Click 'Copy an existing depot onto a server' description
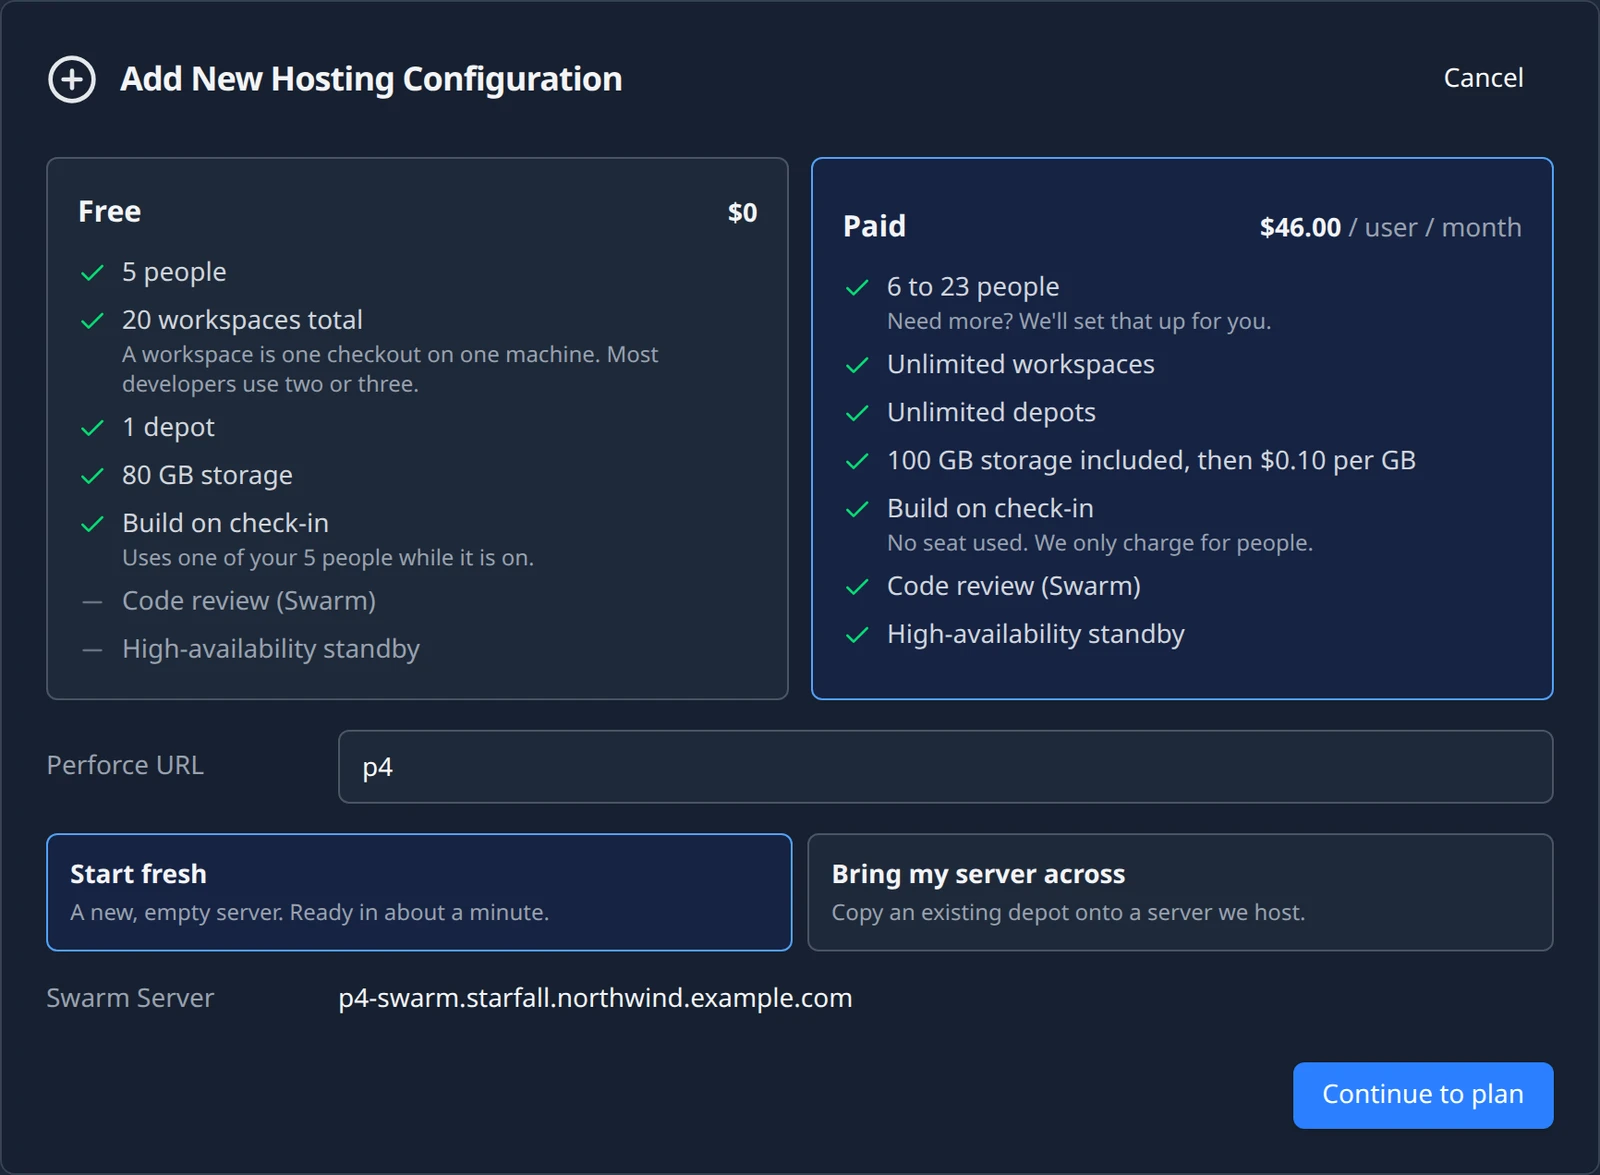Screen dimensions: 1600x1175 [x=1068, y=913]
